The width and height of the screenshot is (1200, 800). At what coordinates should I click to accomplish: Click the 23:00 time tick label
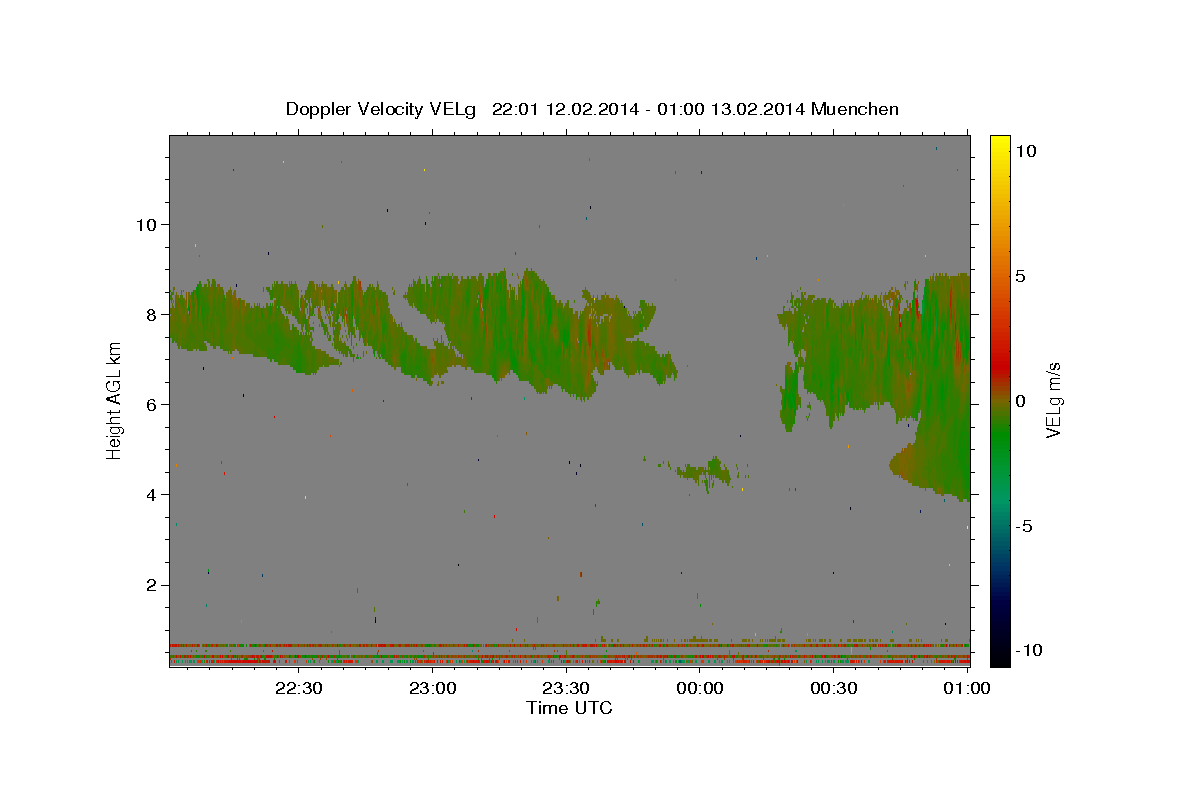click(x=433, y=688)
